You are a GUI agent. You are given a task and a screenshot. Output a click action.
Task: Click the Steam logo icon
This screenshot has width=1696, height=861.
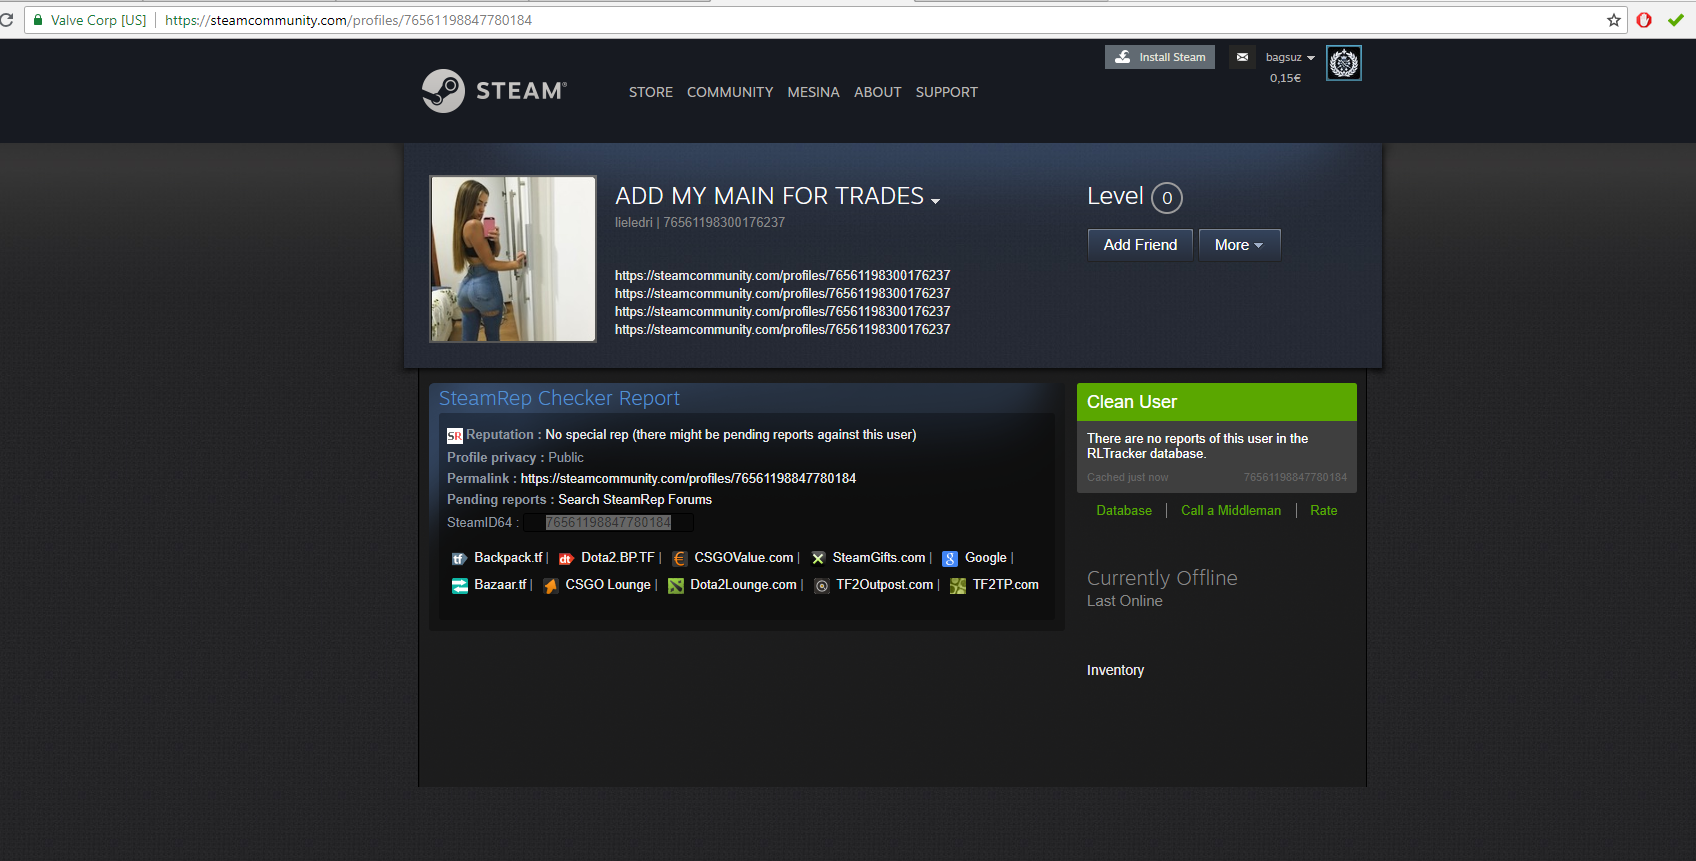point(443,91)
